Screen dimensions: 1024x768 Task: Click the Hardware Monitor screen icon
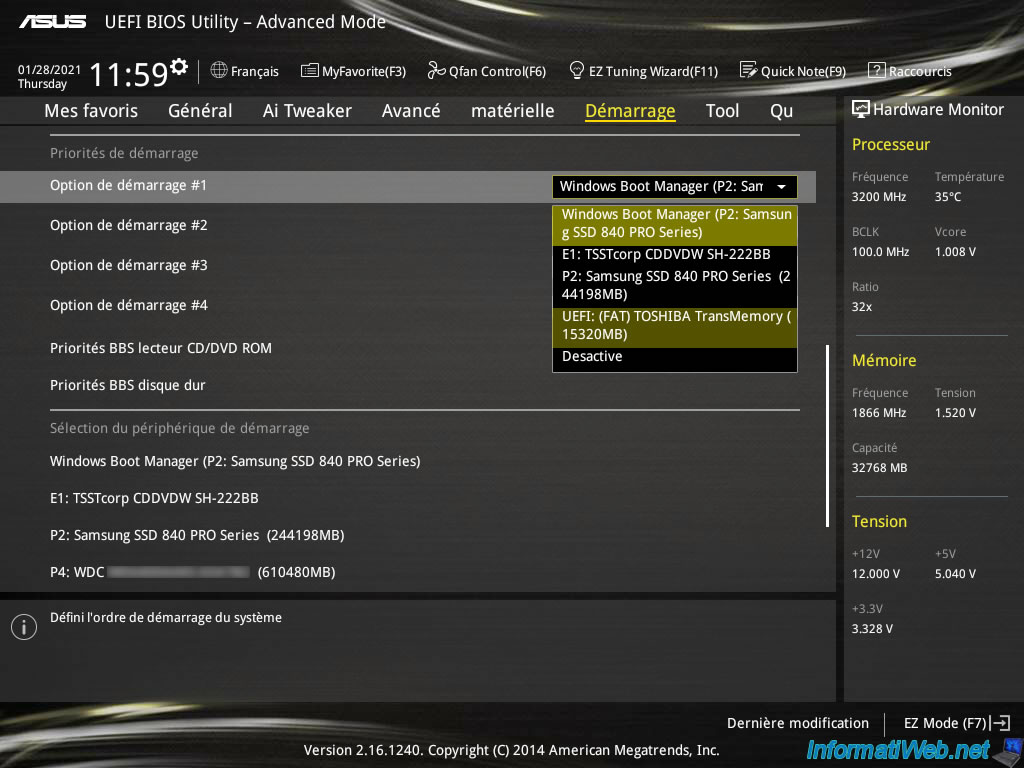861,109
